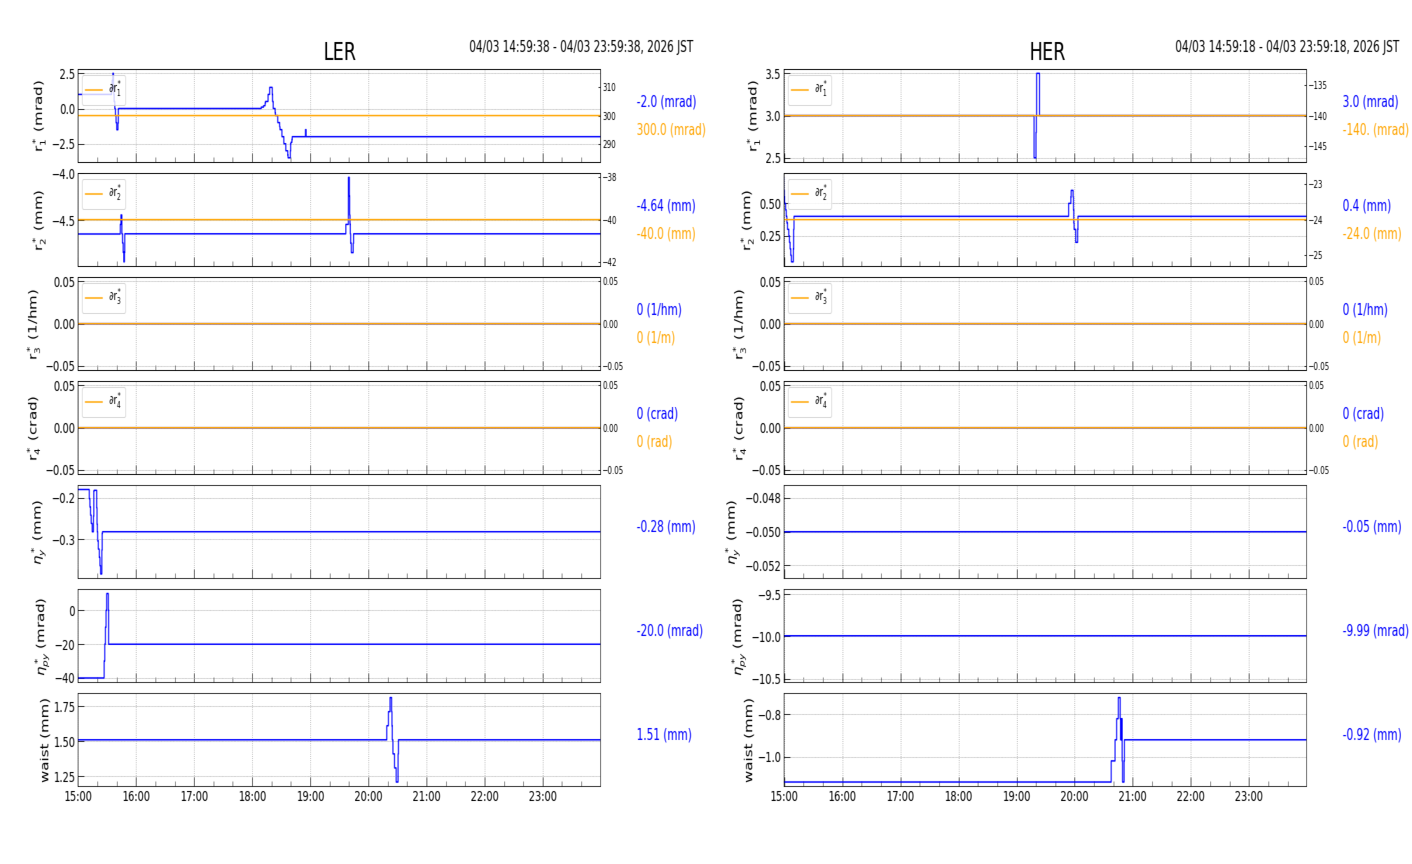1412x864 pixels.
Task: Click the 3.0 (mrad) HER readout
Action: (1370, 102)
